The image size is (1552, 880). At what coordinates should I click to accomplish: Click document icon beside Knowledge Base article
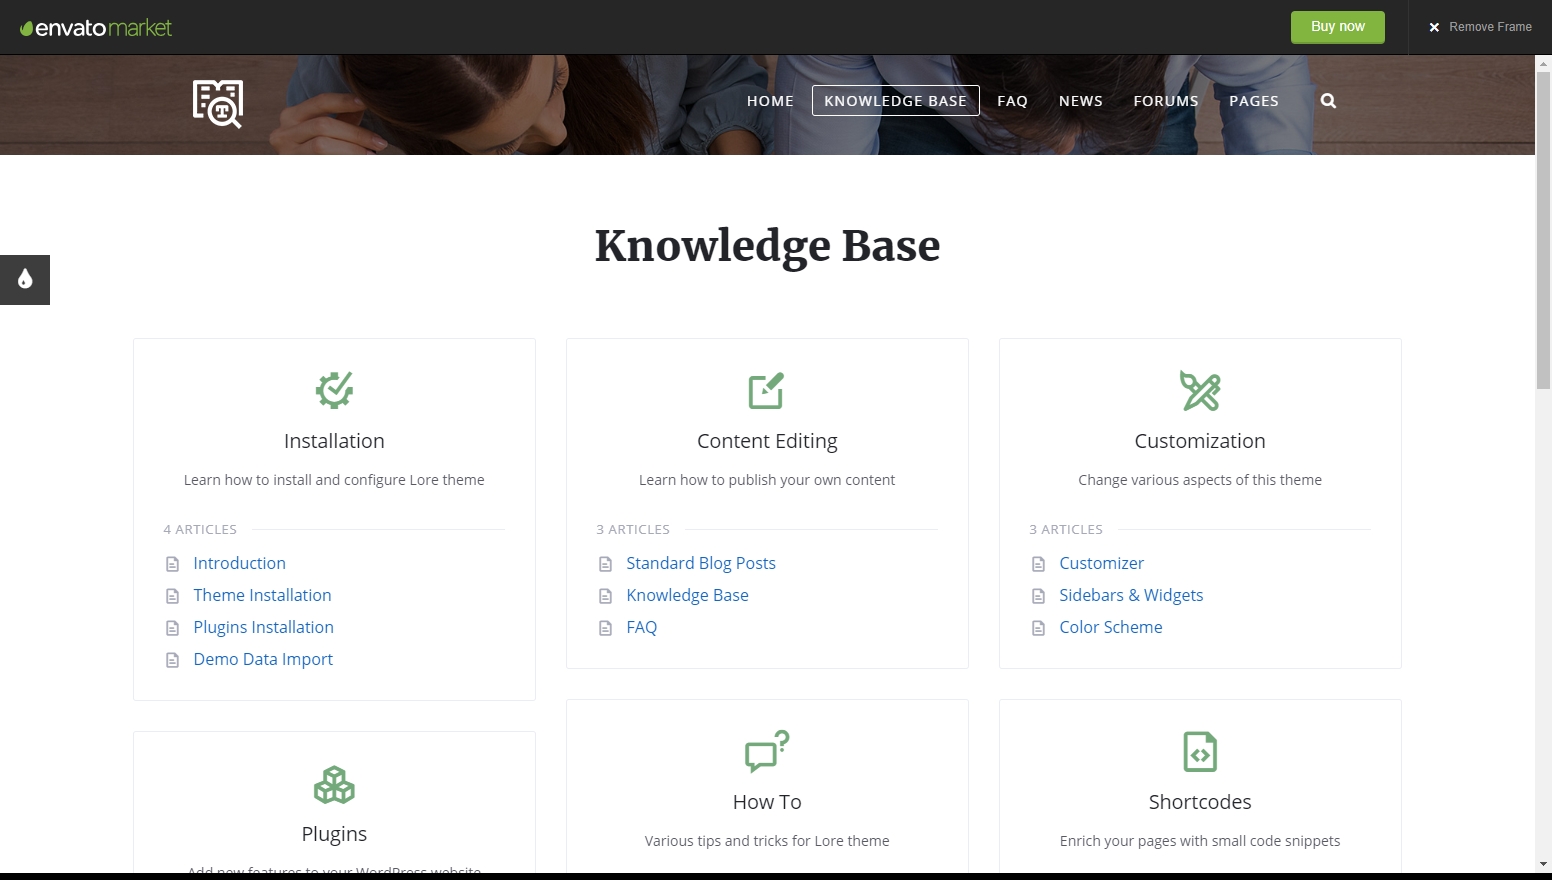[605, 596]
